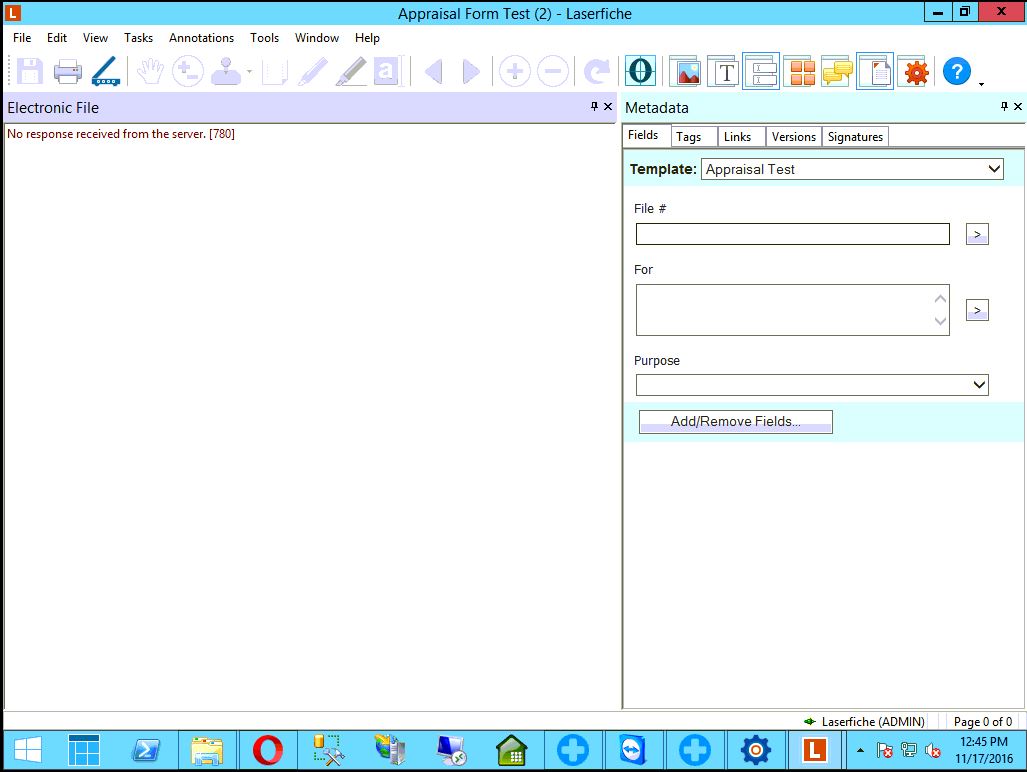Image resolution: width=1027 pixels, height=772 pixels.
Task: Open the Annotations menu
Action: (x=201, y=38)
